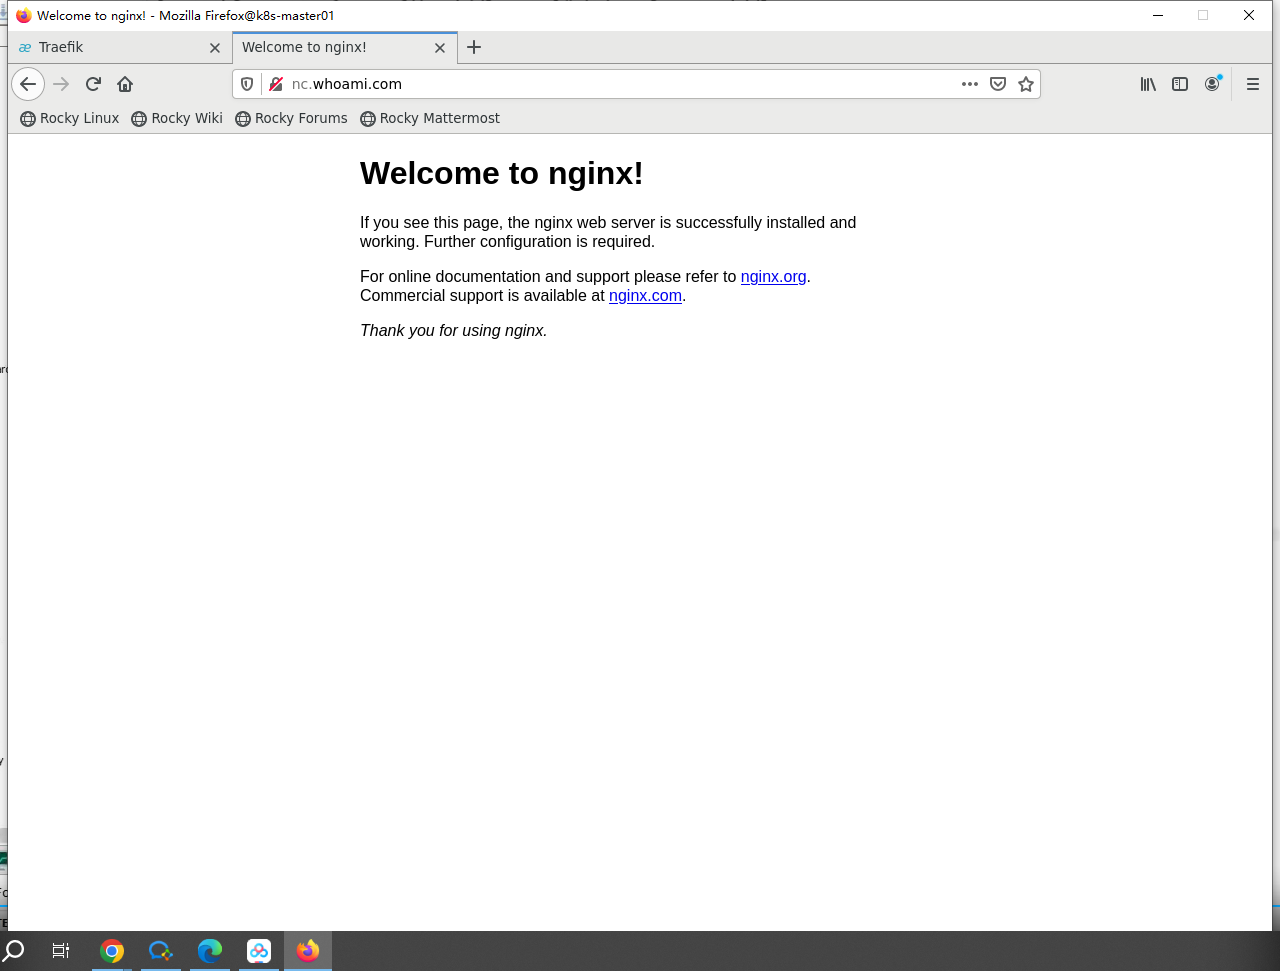Maximize the Firefox window
1280x971 pixels.
coord(1203,15)
